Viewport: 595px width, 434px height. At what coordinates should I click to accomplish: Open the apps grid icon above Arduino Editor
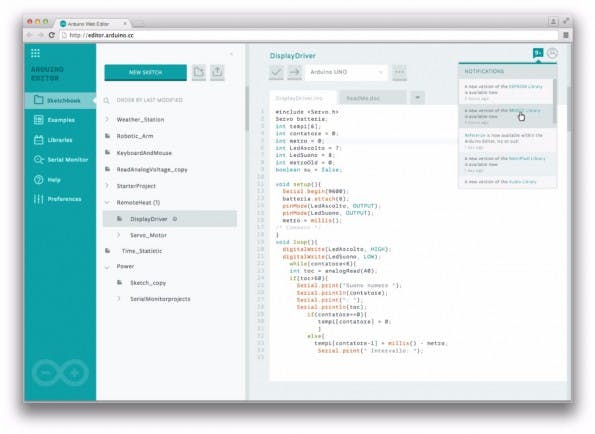click(x=35, y=53)
